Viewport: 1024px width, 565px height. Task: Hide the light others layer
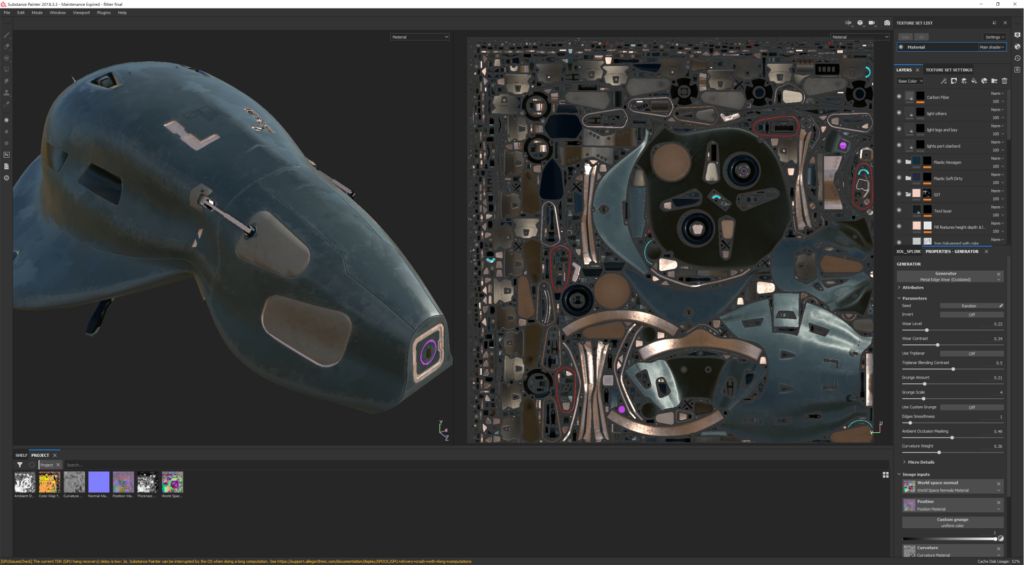click(899, 113)
